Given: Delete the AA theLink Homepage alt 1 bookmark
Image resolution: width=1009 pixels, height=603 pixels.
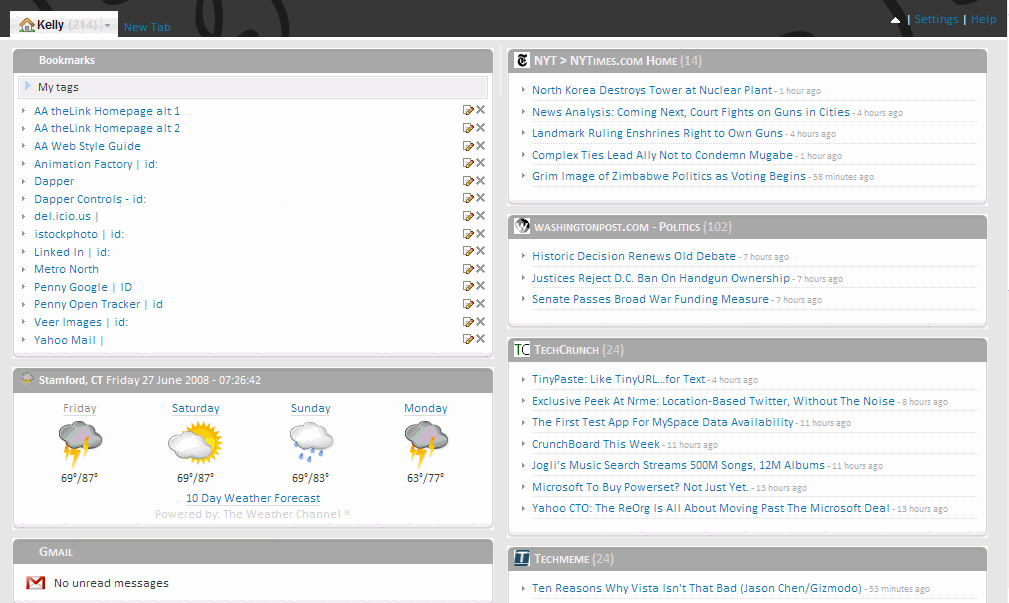Looking at the screenshot, I should click(481, 110).
